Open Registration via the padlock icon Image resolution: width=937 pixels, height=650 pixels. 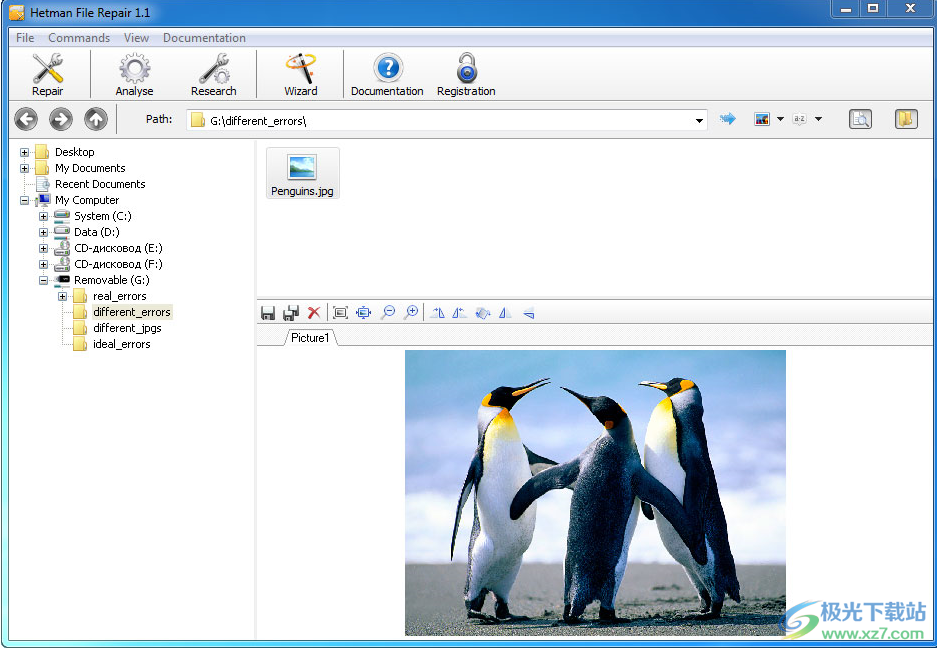tap(466, 75)
